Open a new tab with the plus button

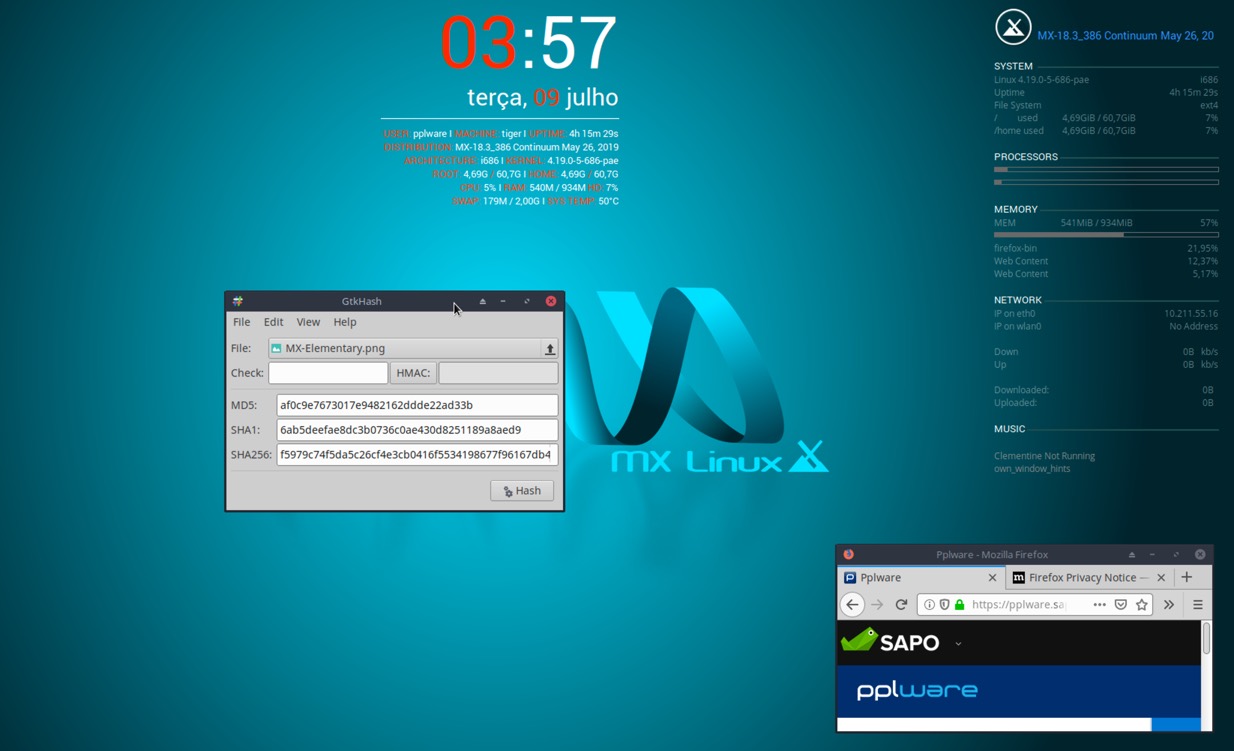[x=1187, y=577]
